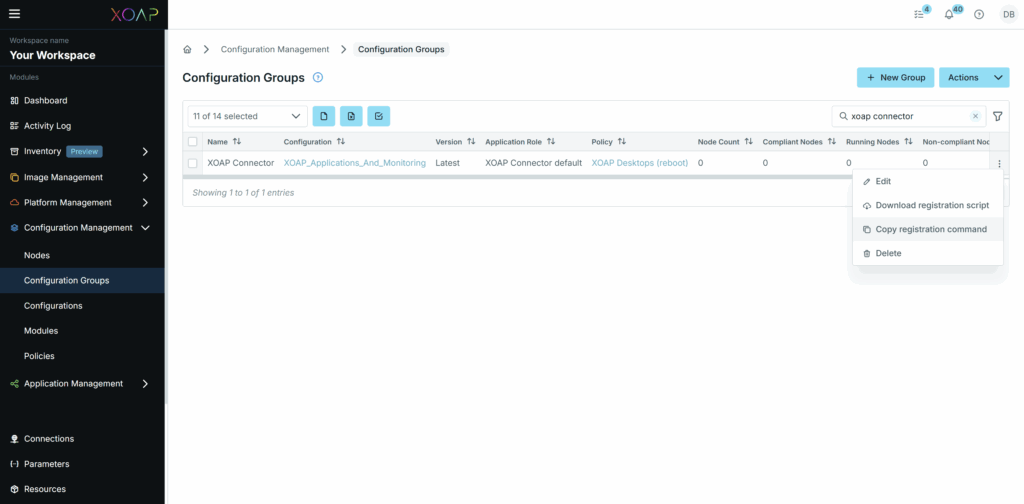The width and height of the screenshot is (1024, 504).
Task: Go to Configuration Management breadcrumb
Action: point(275,50)
